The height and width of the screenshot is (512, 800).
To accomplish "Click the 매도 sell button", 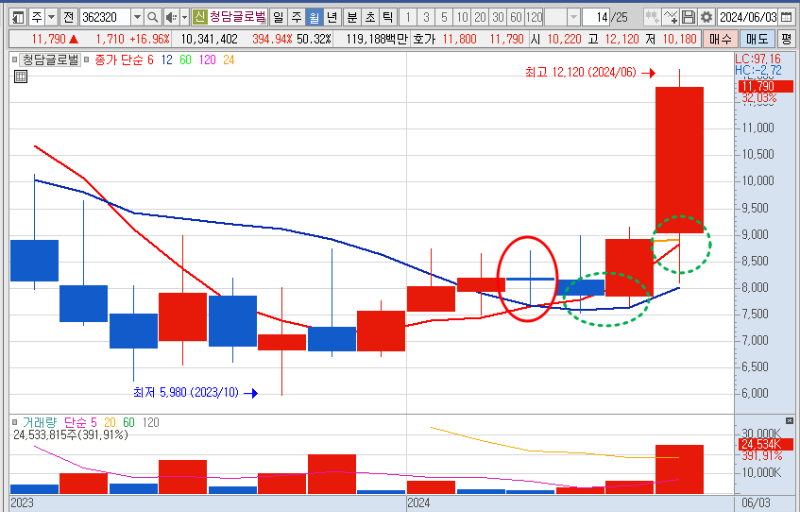I will 757,39.
